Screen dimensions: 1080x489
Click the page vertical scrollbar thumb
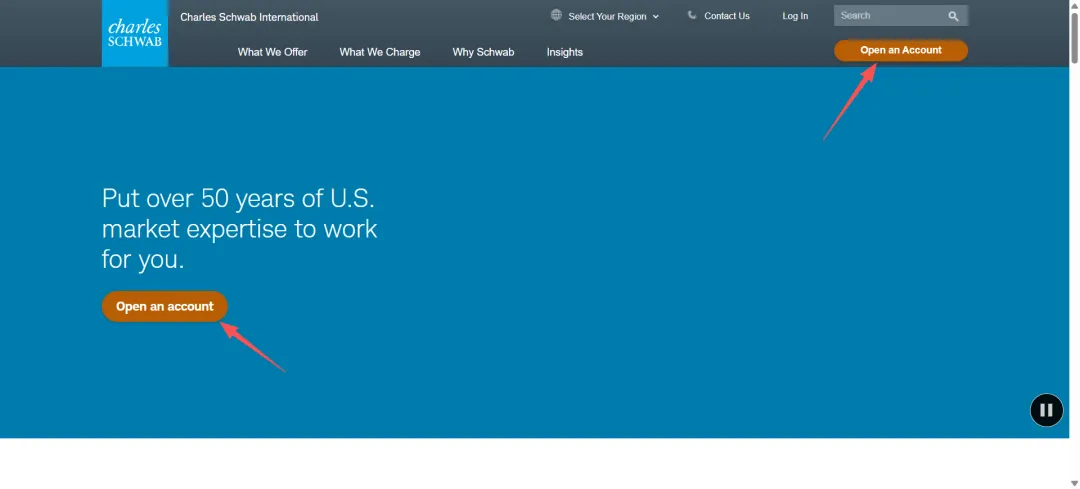tap(1074, 38)
